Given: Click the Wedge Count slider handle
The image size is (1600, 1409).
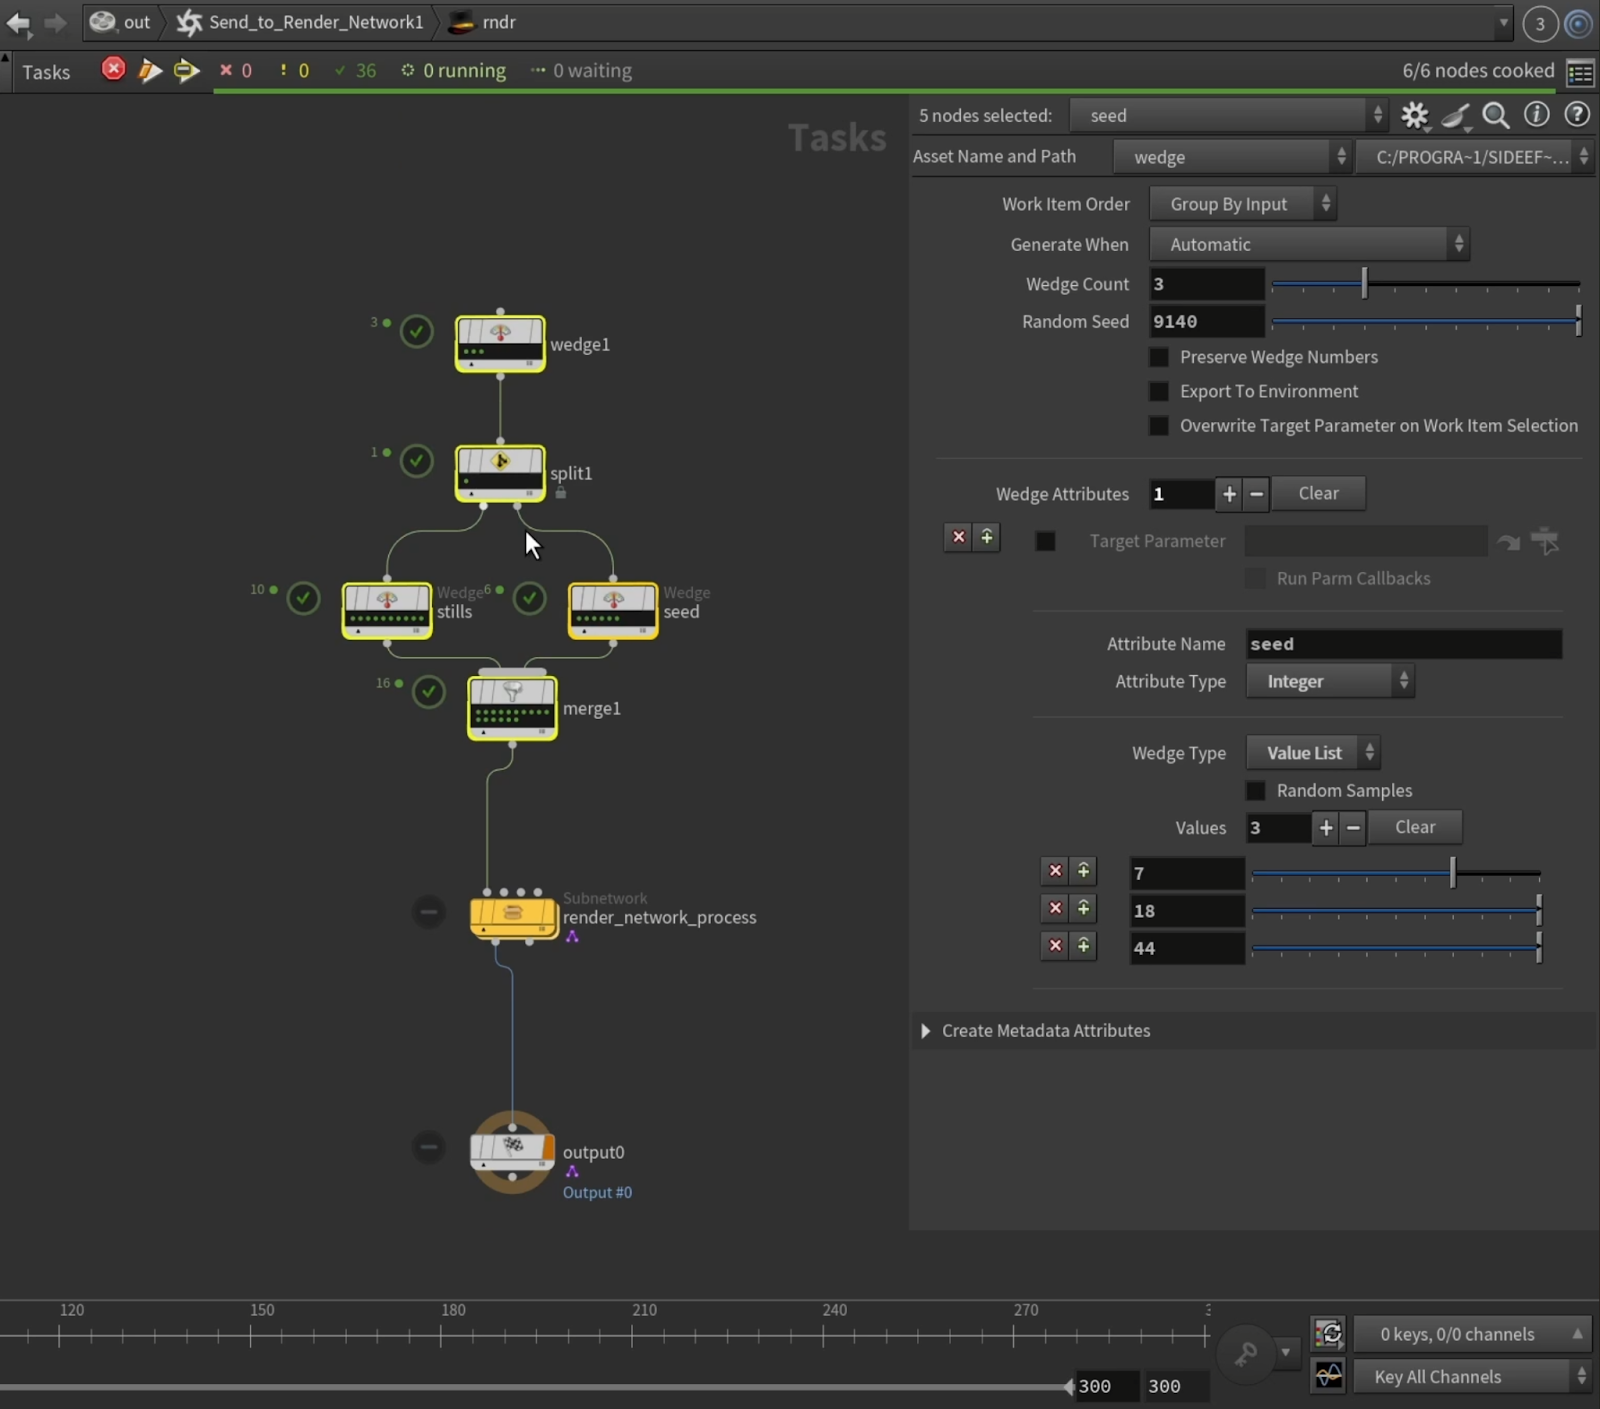Looking at the screenshot, I should (1364, 284).
